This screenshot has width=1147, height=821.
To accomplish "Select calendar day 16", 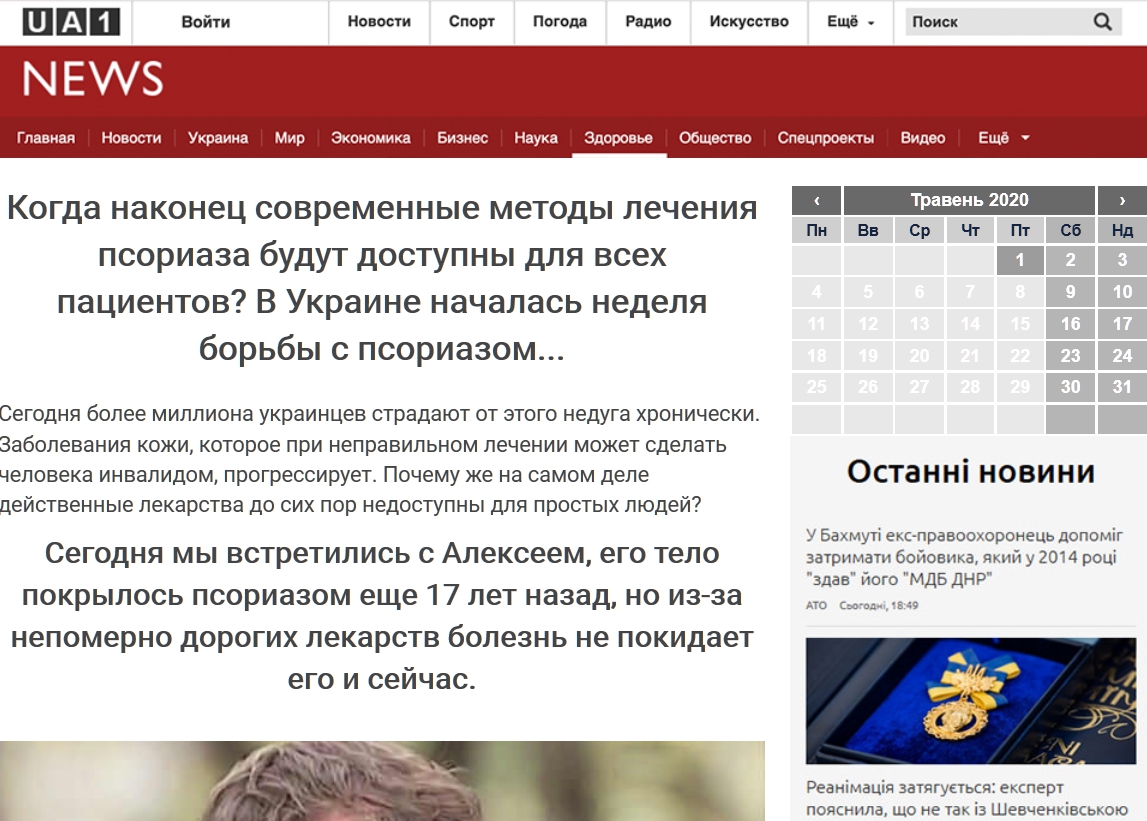I will pyautogui.click(x=1070, y=323).
